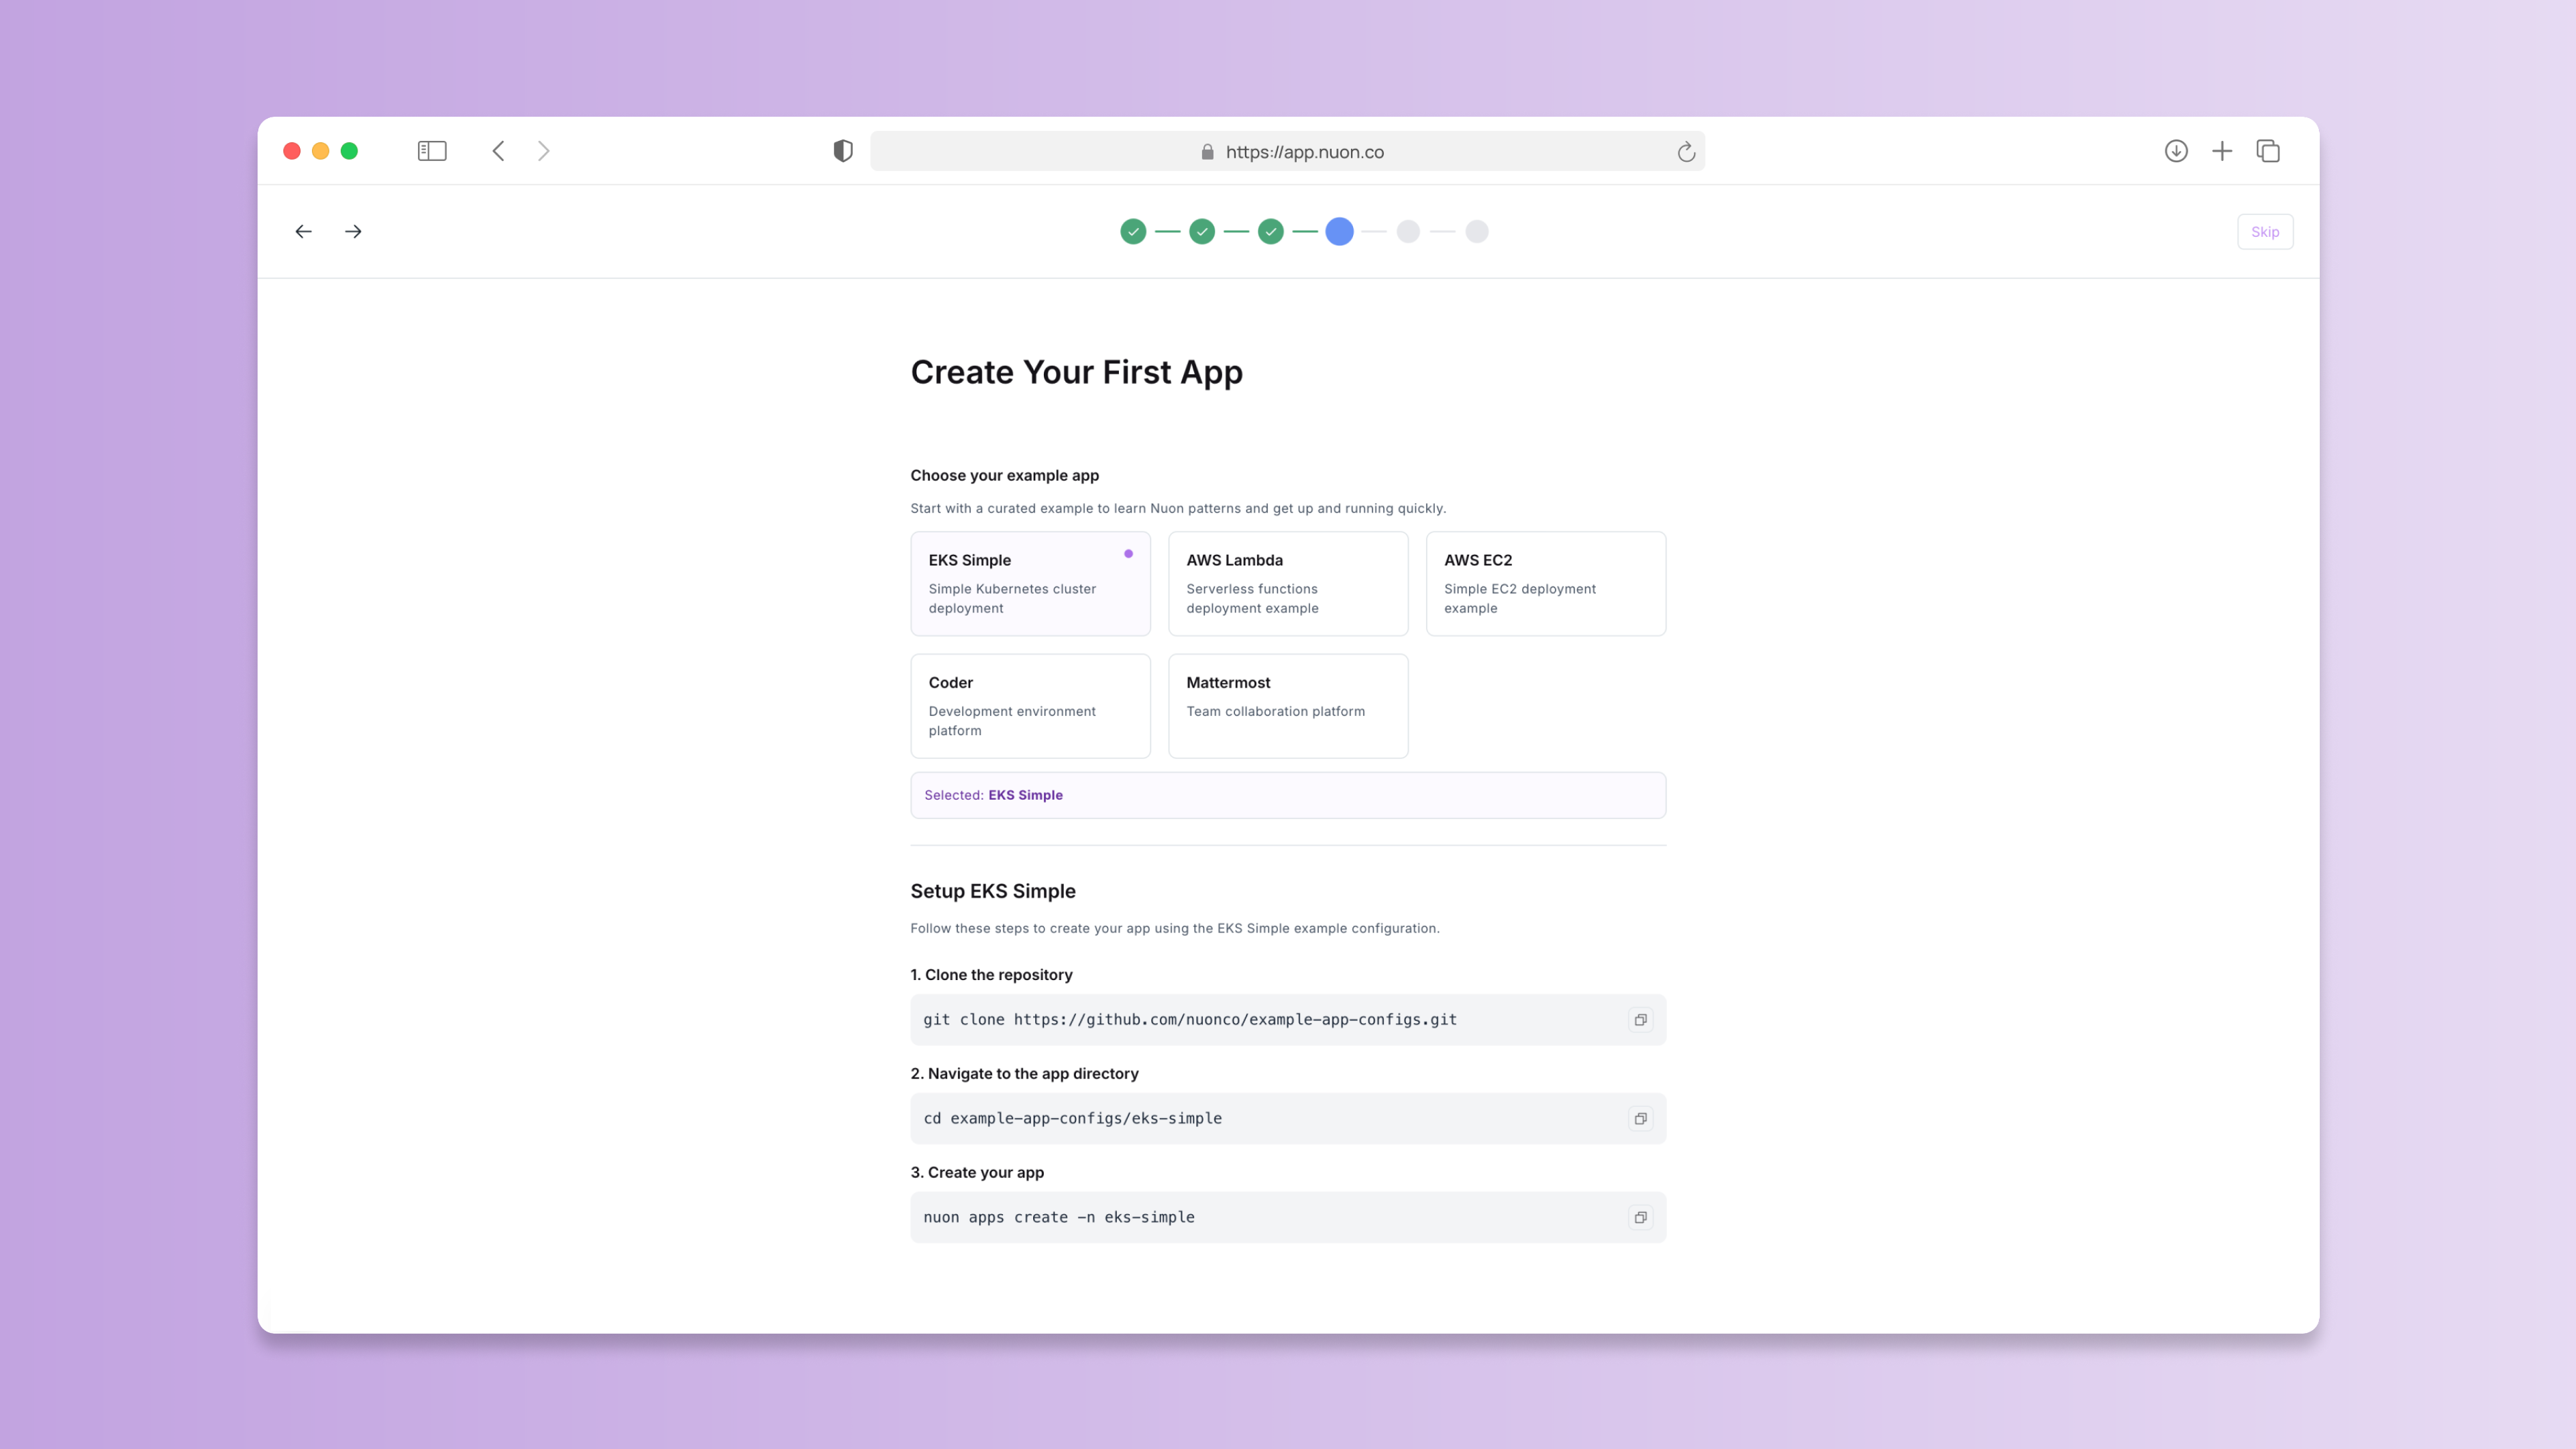Maximize the window with the green button
Image resolution: width=2576 pixels, height=1449 pixels.
click(349, 151)
